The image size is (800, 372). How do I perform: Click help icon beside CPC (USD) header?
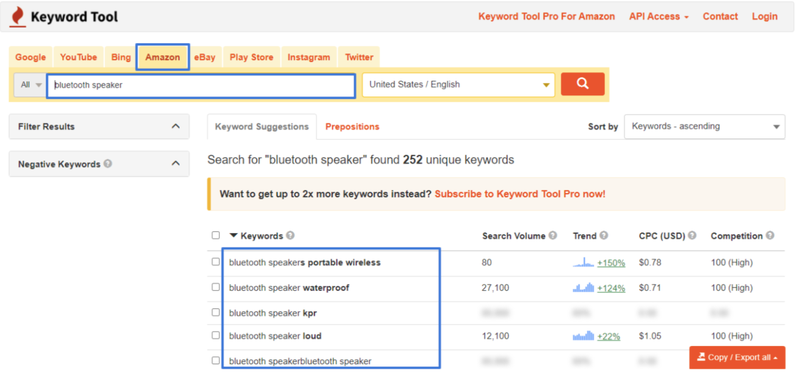pos(692,236)
